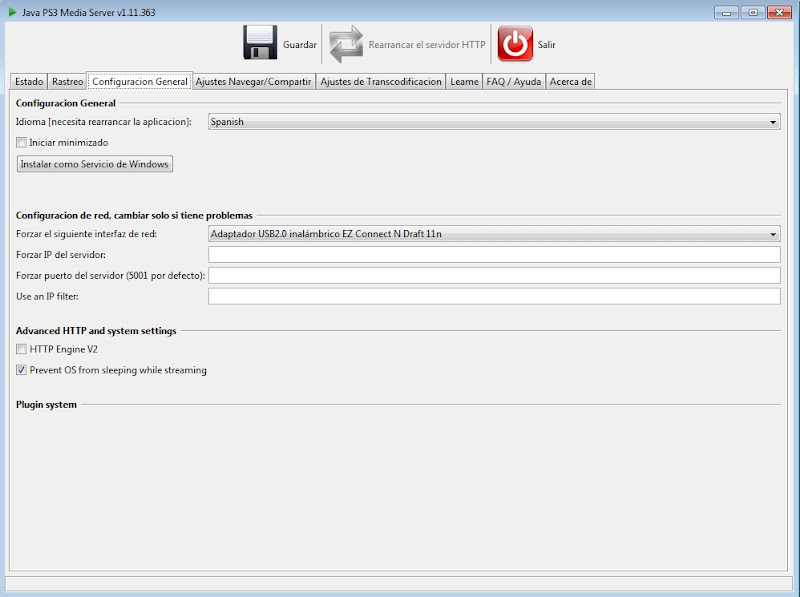Click the Rearrancar el servidor HTTP arrows icon
Viewport: 800px width, 597px height.
pyautogui.click(x=346, y=44)
